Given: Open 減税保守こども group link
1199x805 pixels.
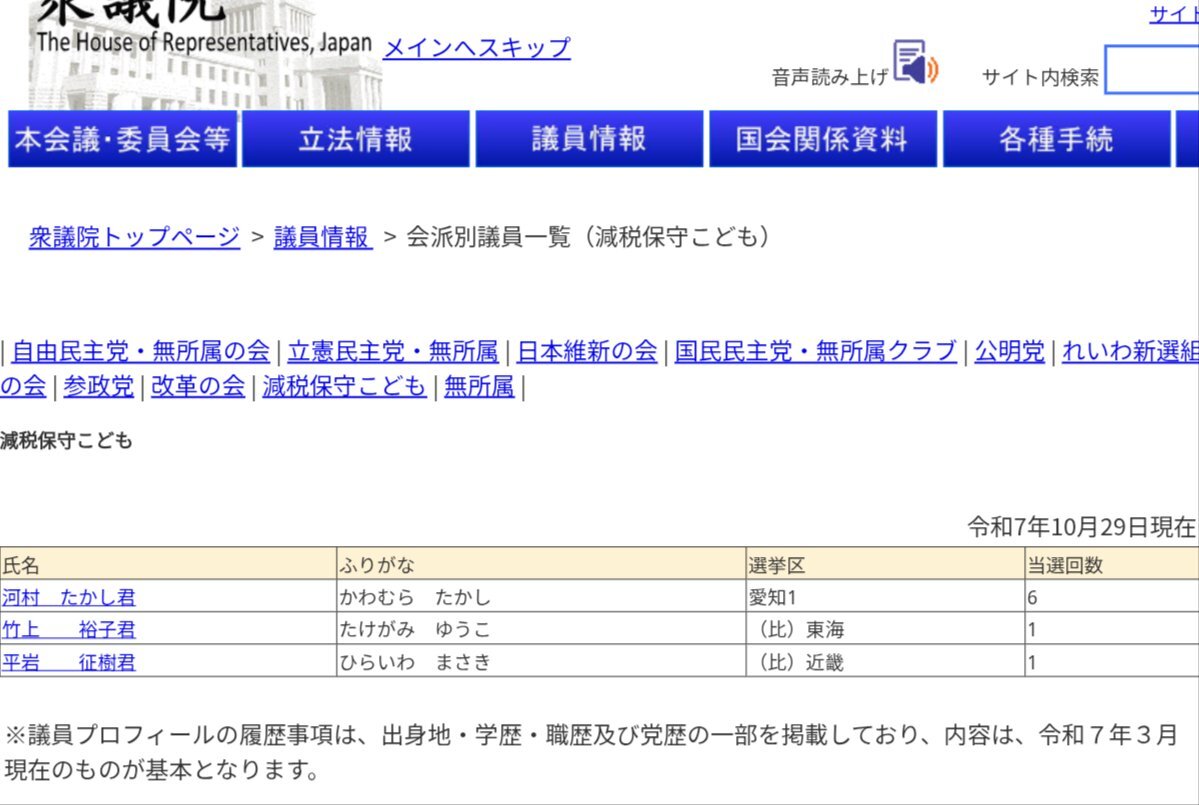Looking at the screenshot, I should point(344,386).
